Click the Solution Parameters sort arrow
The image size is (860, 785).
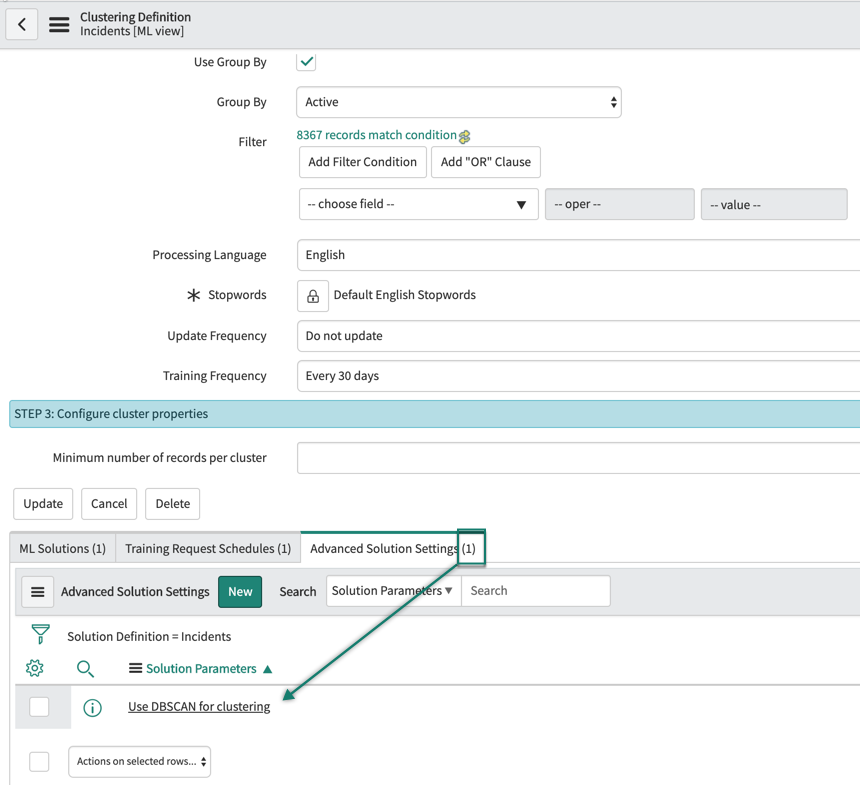pos(268,669)
